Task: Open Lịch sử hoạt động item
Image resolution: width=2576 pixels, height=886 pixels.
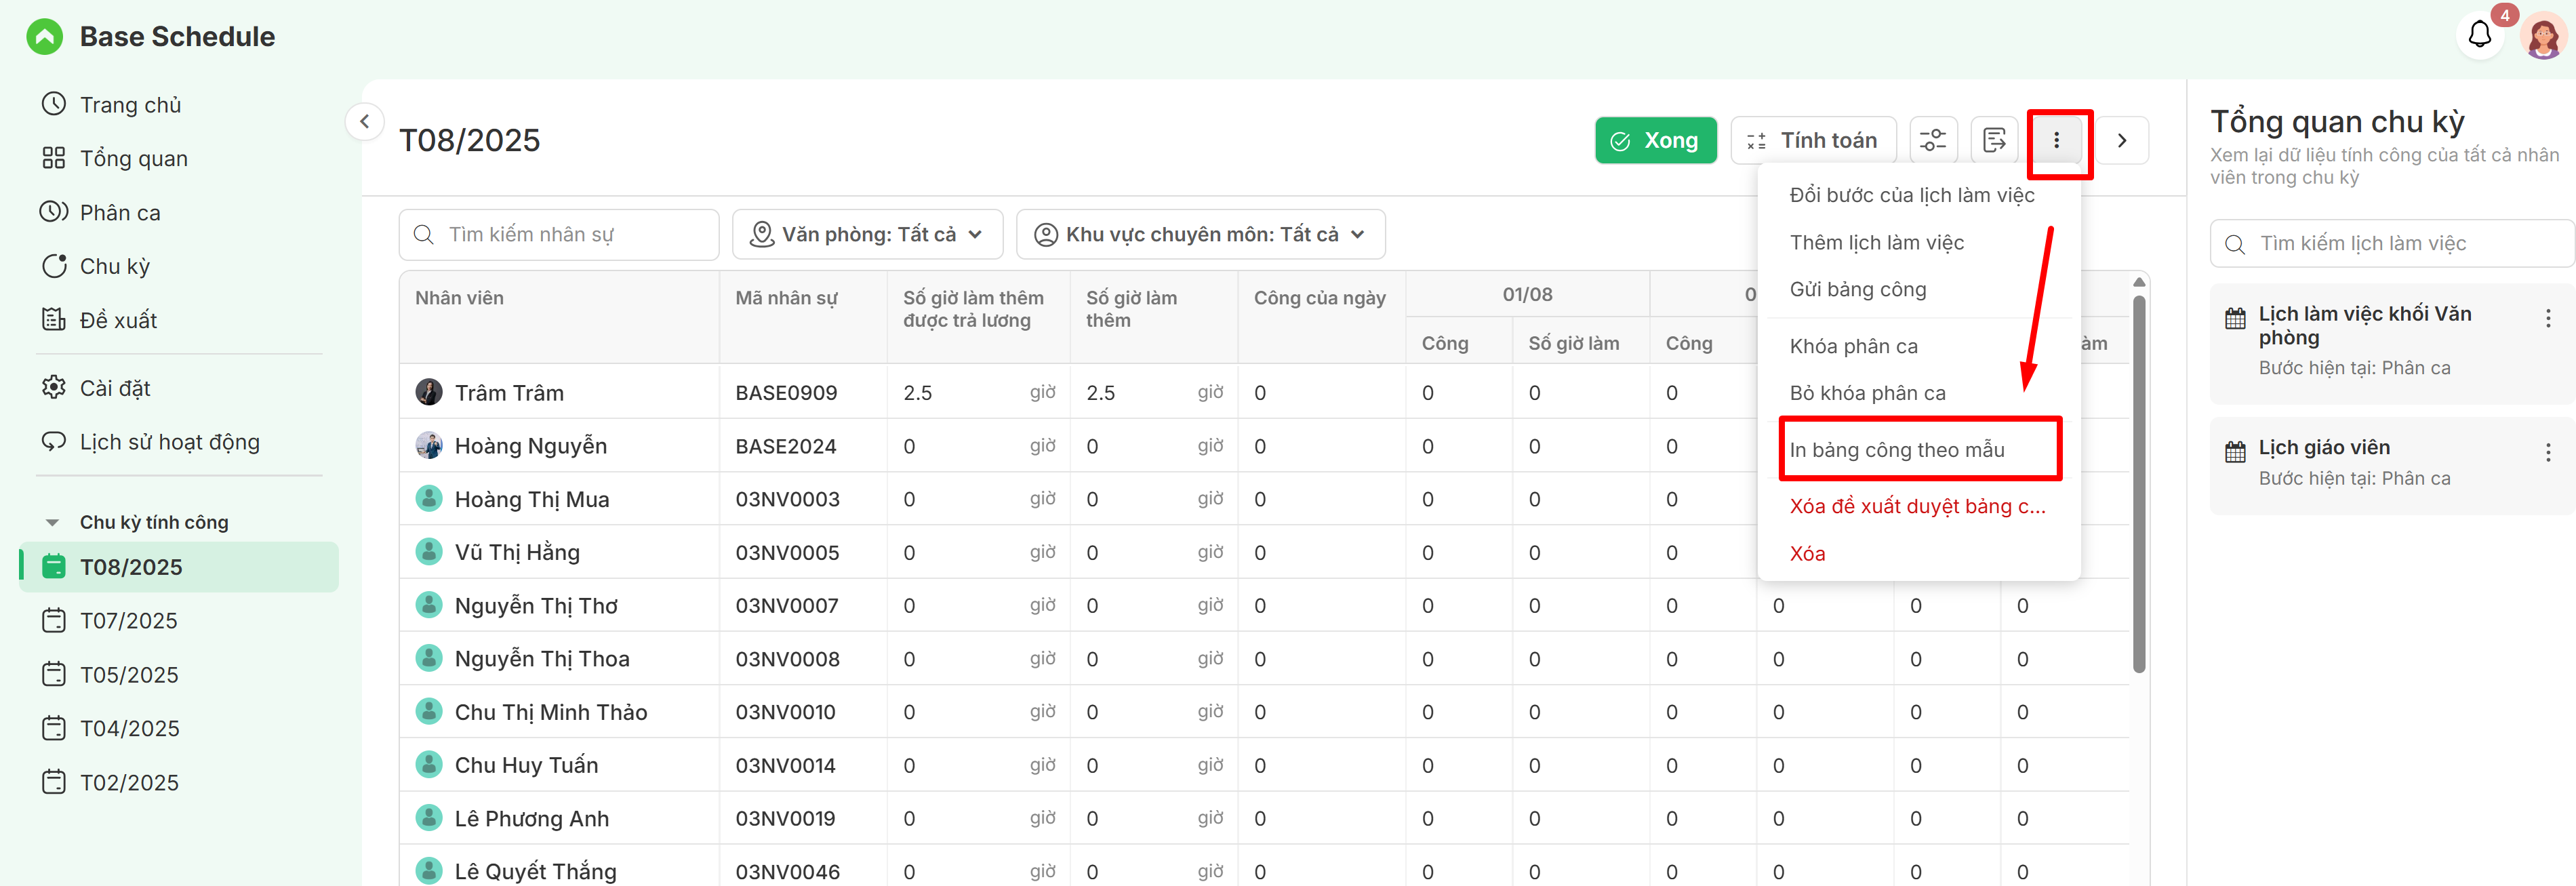Action: click(x=169, y=442)
